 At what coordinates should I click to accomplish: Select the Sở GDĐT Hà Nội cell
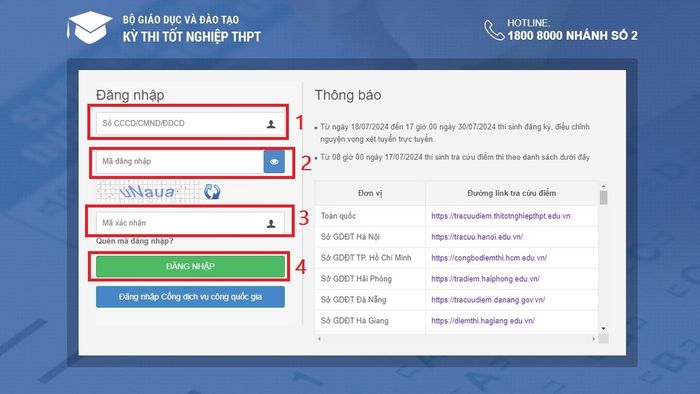(x=370, y=237)
